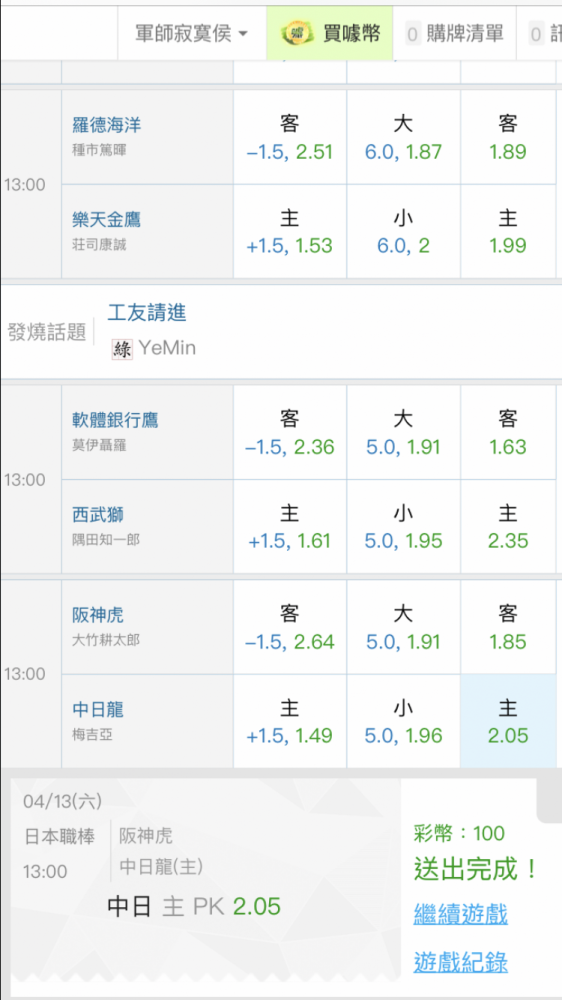Open the 西武獅 team link
This screenshot has width=562, height=1000.
pyautogui.click(x=98, y=514)
